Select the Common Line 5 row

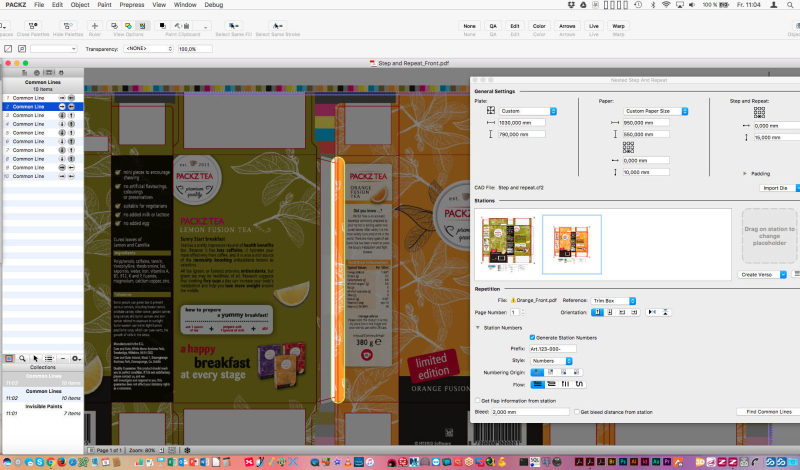point(43,133)
